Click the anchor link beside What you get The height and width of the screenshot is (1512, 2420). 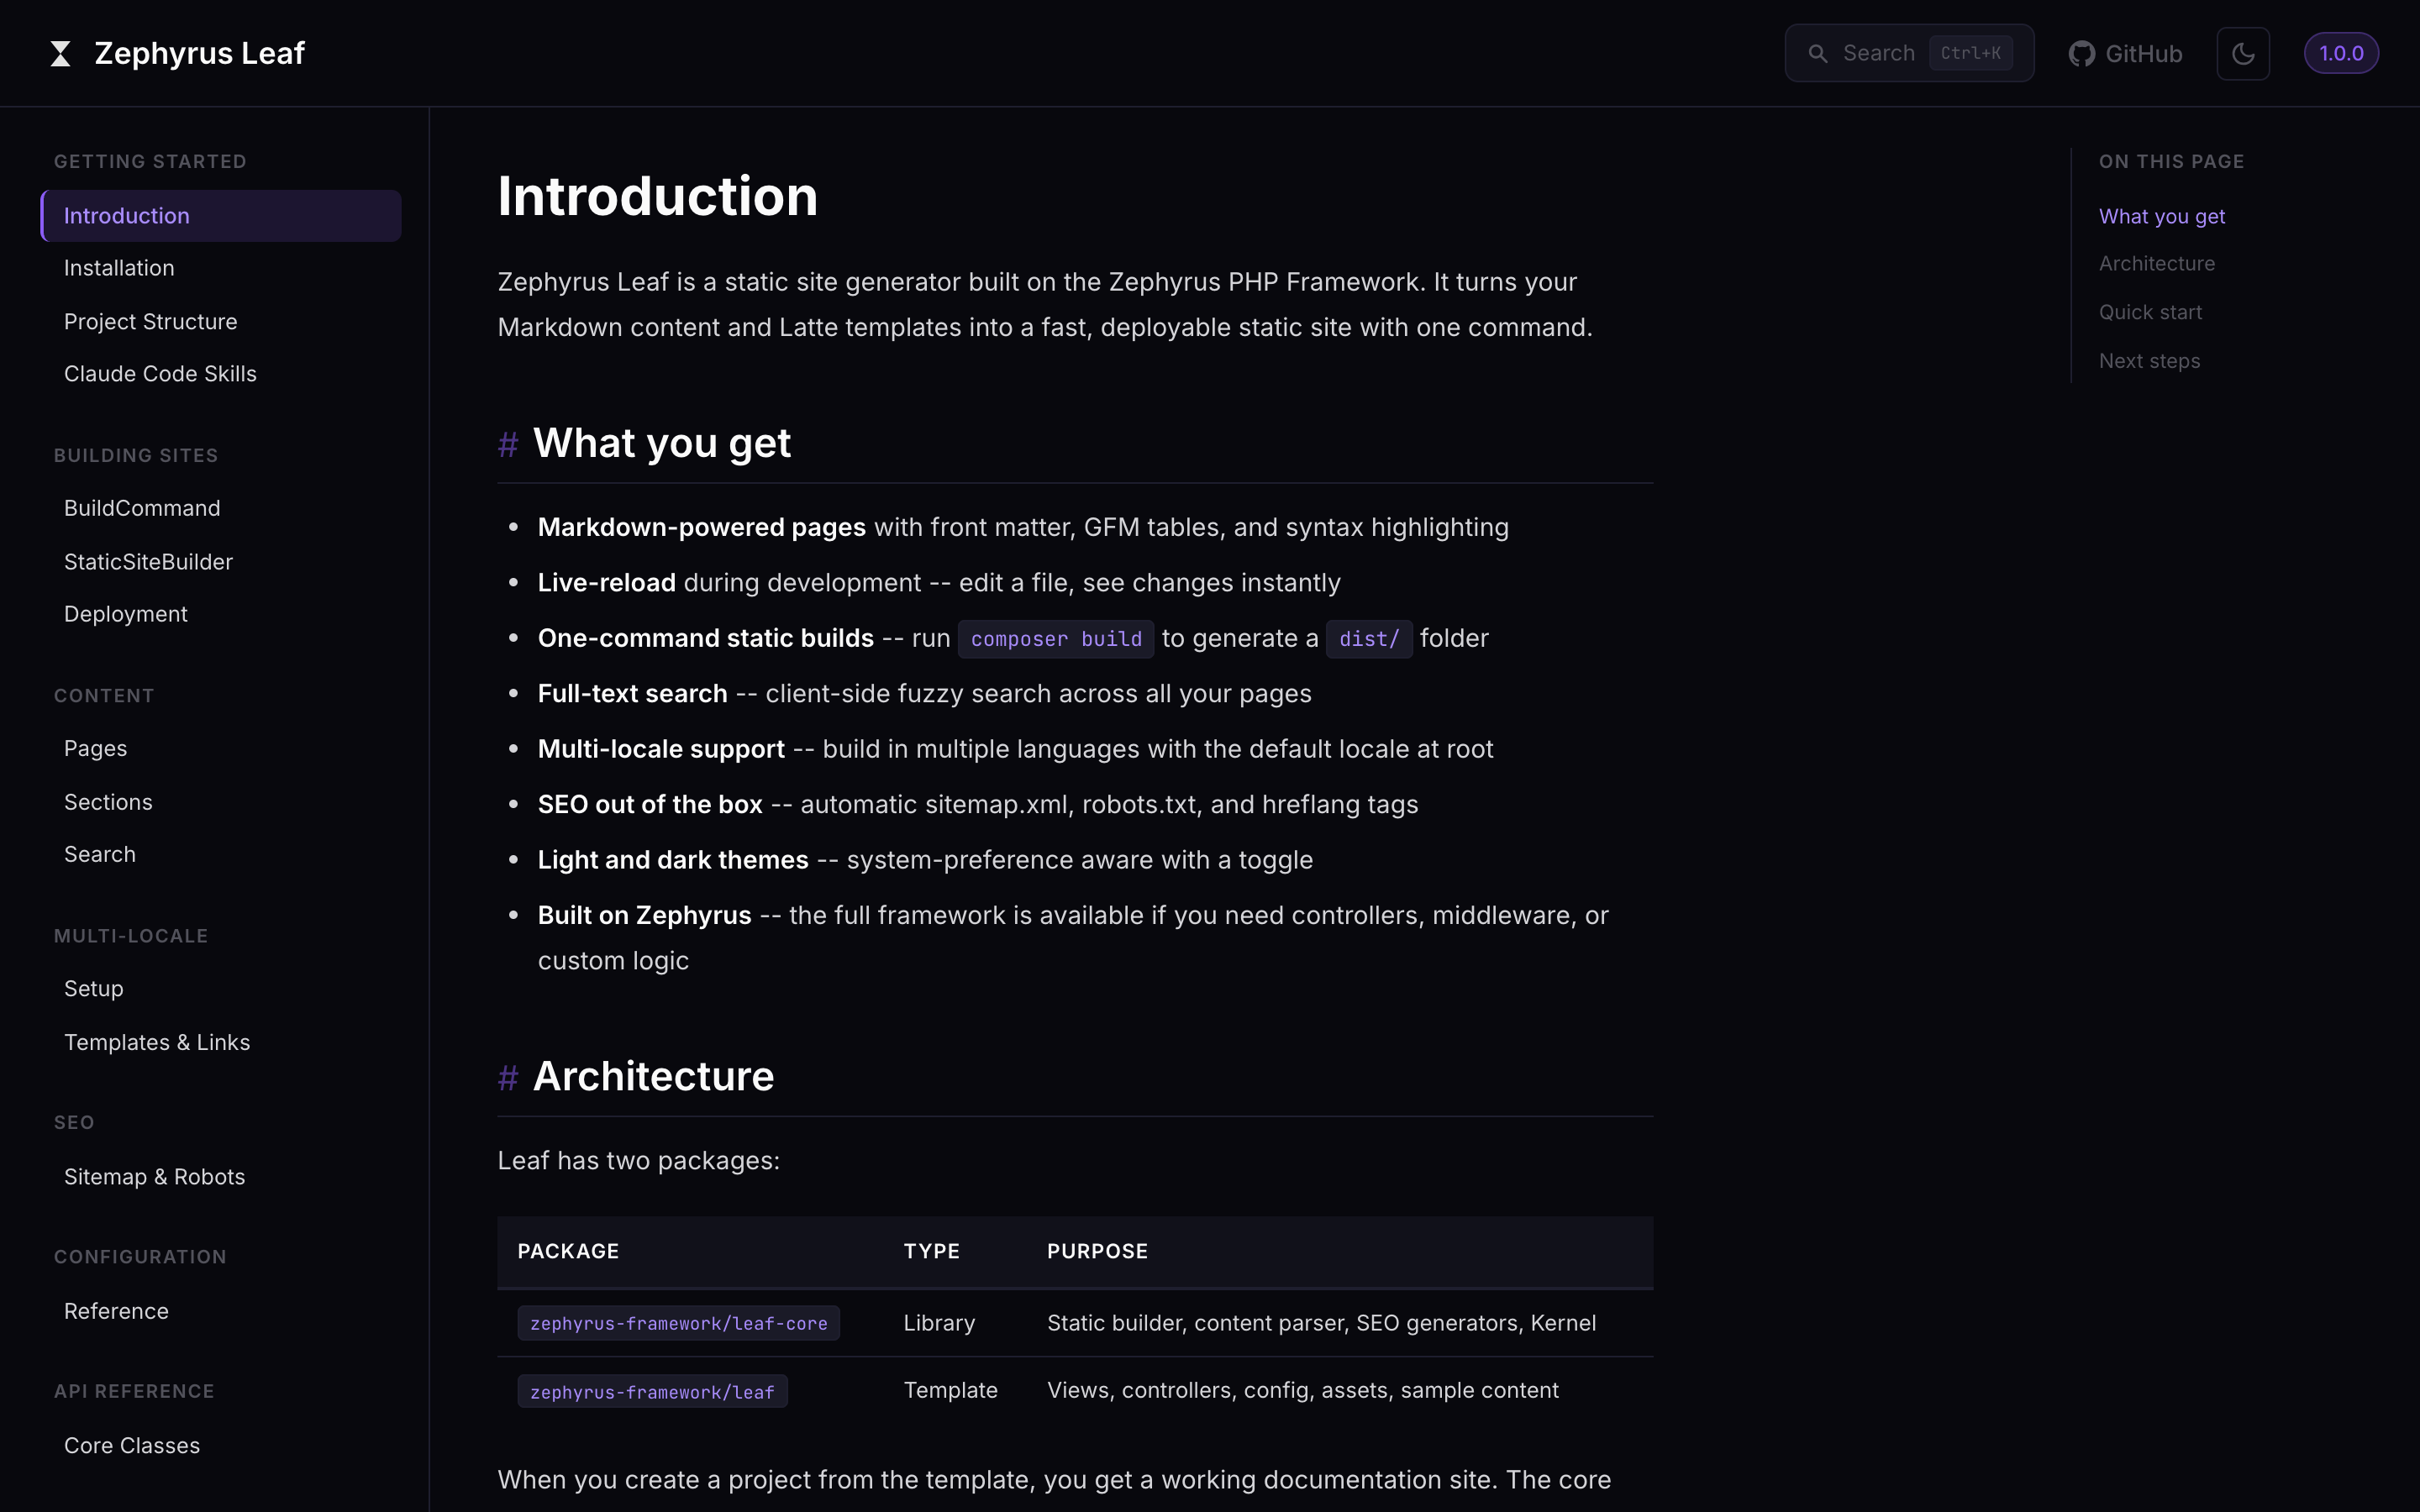509,444
